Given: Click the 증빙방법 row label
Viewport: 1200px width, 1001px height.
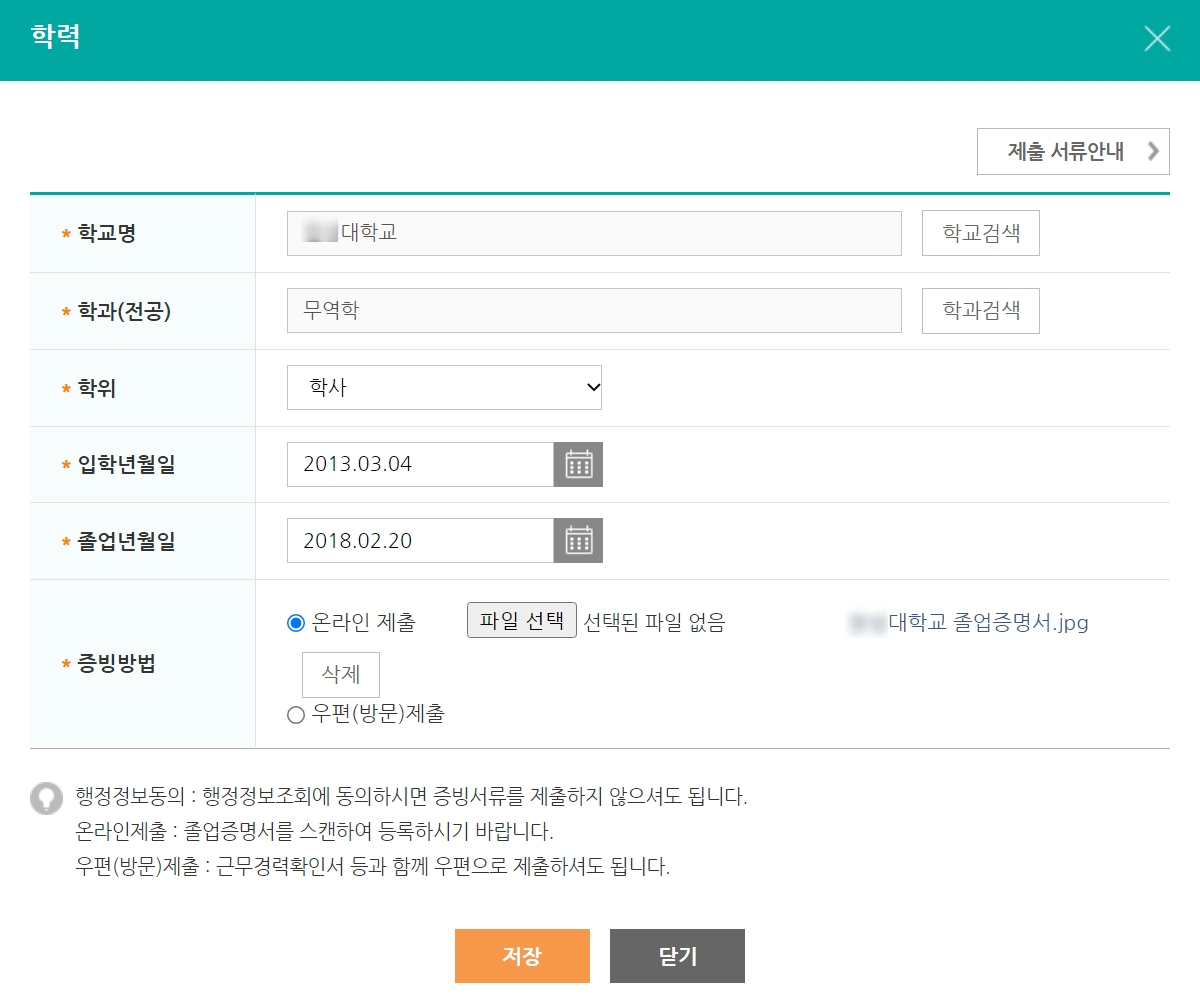Looking at the screenshot, I should (116, 664).
